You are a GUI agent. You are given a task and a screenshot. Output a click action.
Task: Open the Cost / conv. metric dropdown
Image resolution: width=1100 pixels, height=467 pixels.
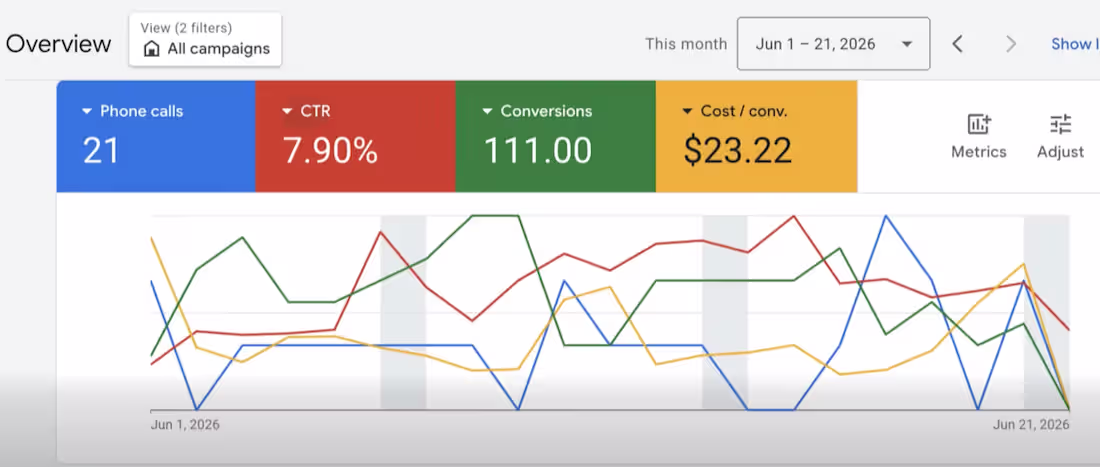coord(735,111)
